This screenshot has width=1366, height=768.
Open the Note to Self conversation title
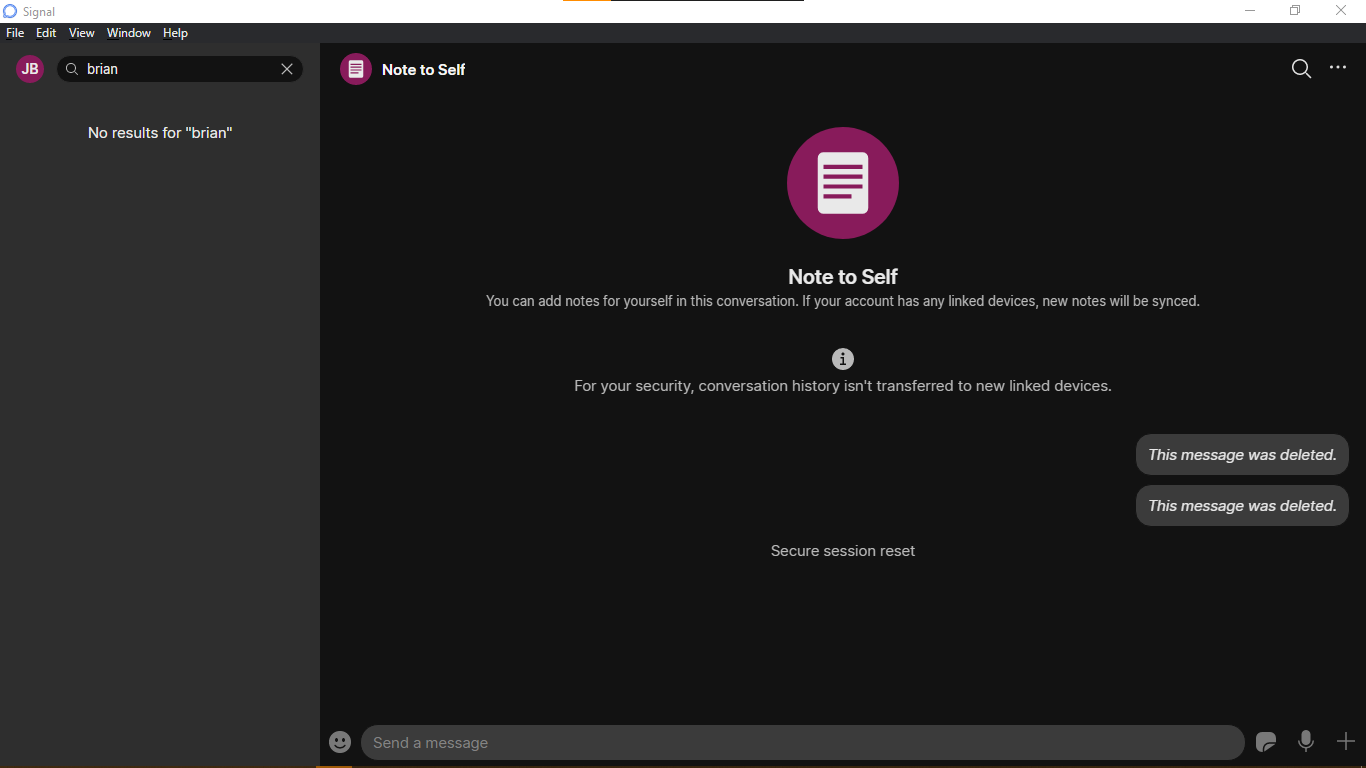[x=423, y=69]
